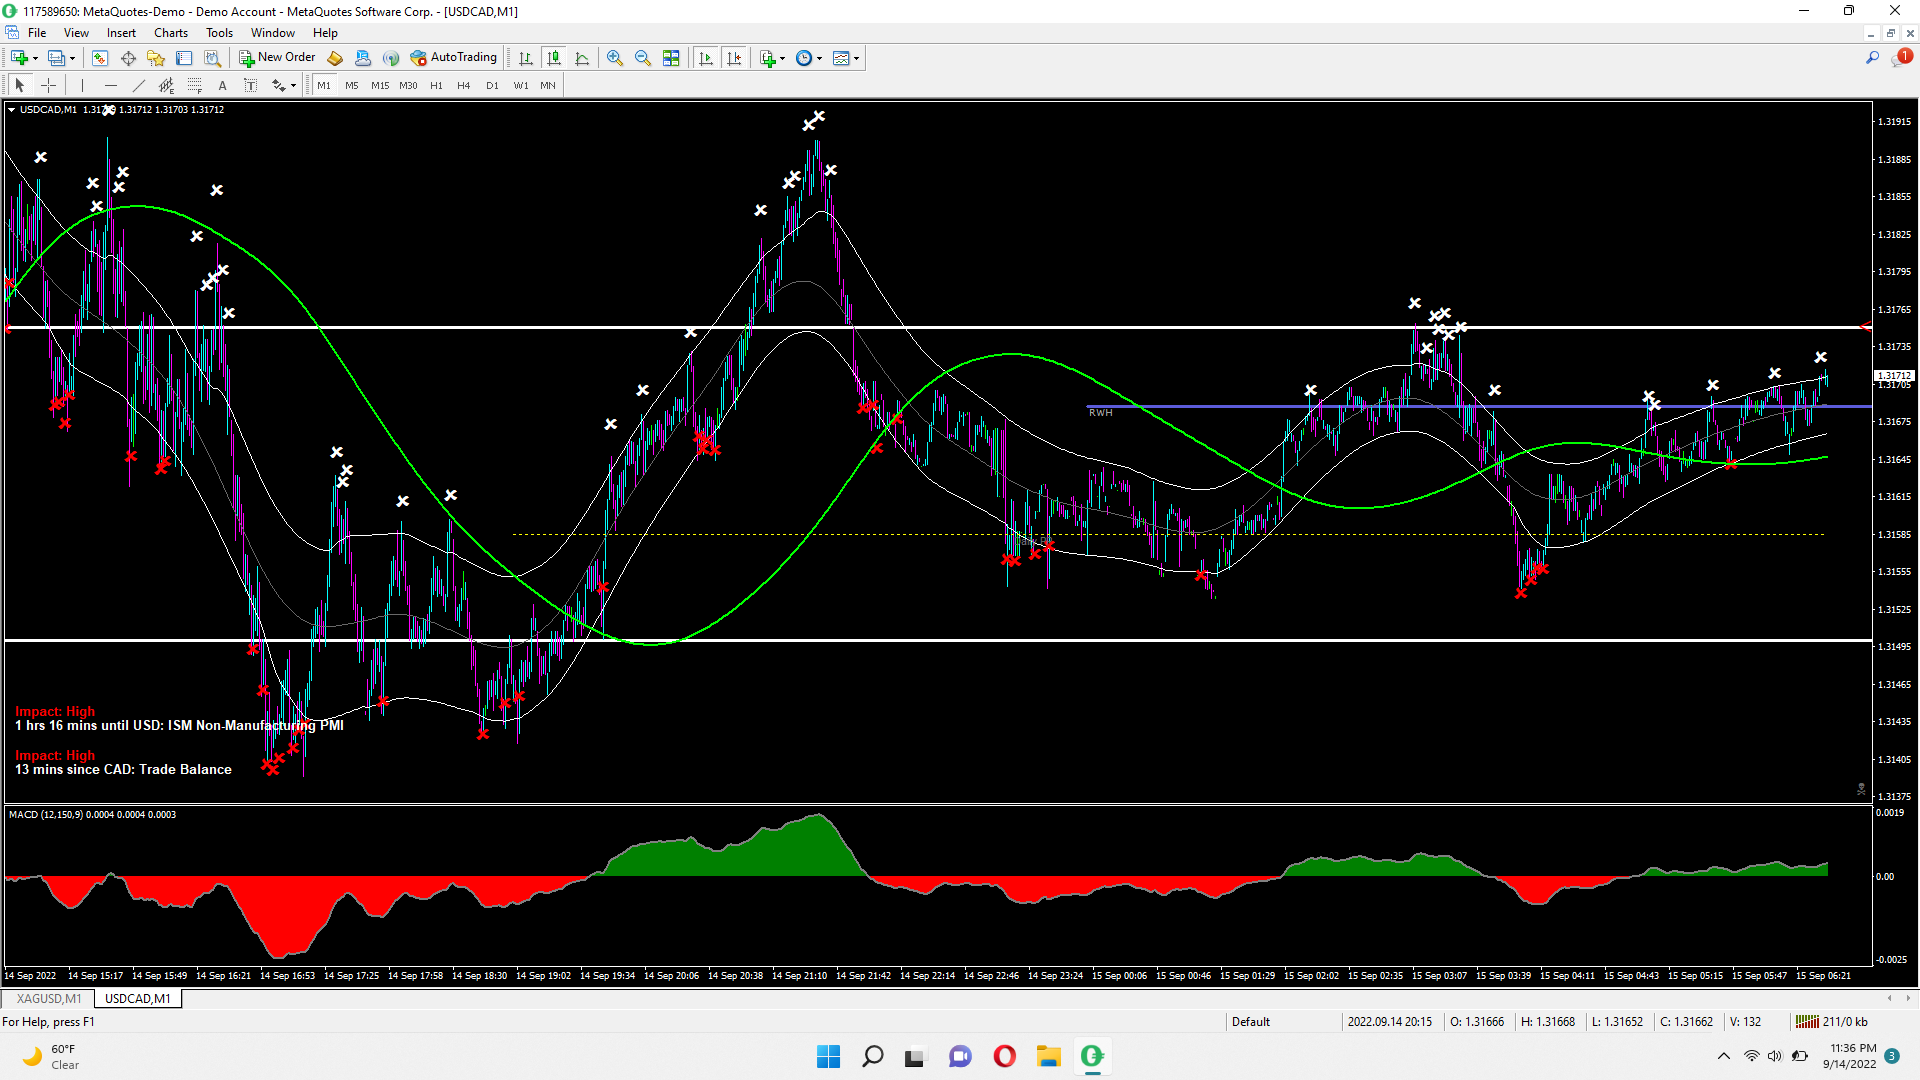Switch chart display to line chart

(x=582, y=58)
